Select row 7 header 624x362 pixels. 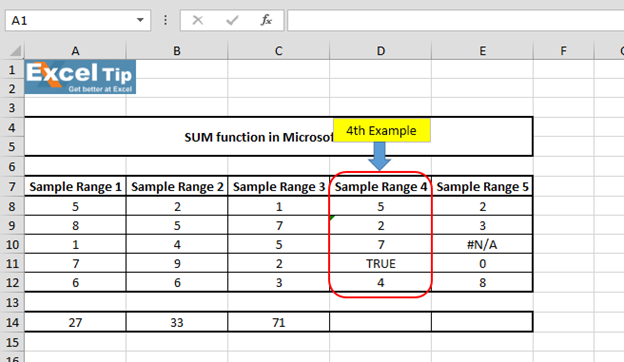pos(12,186)
